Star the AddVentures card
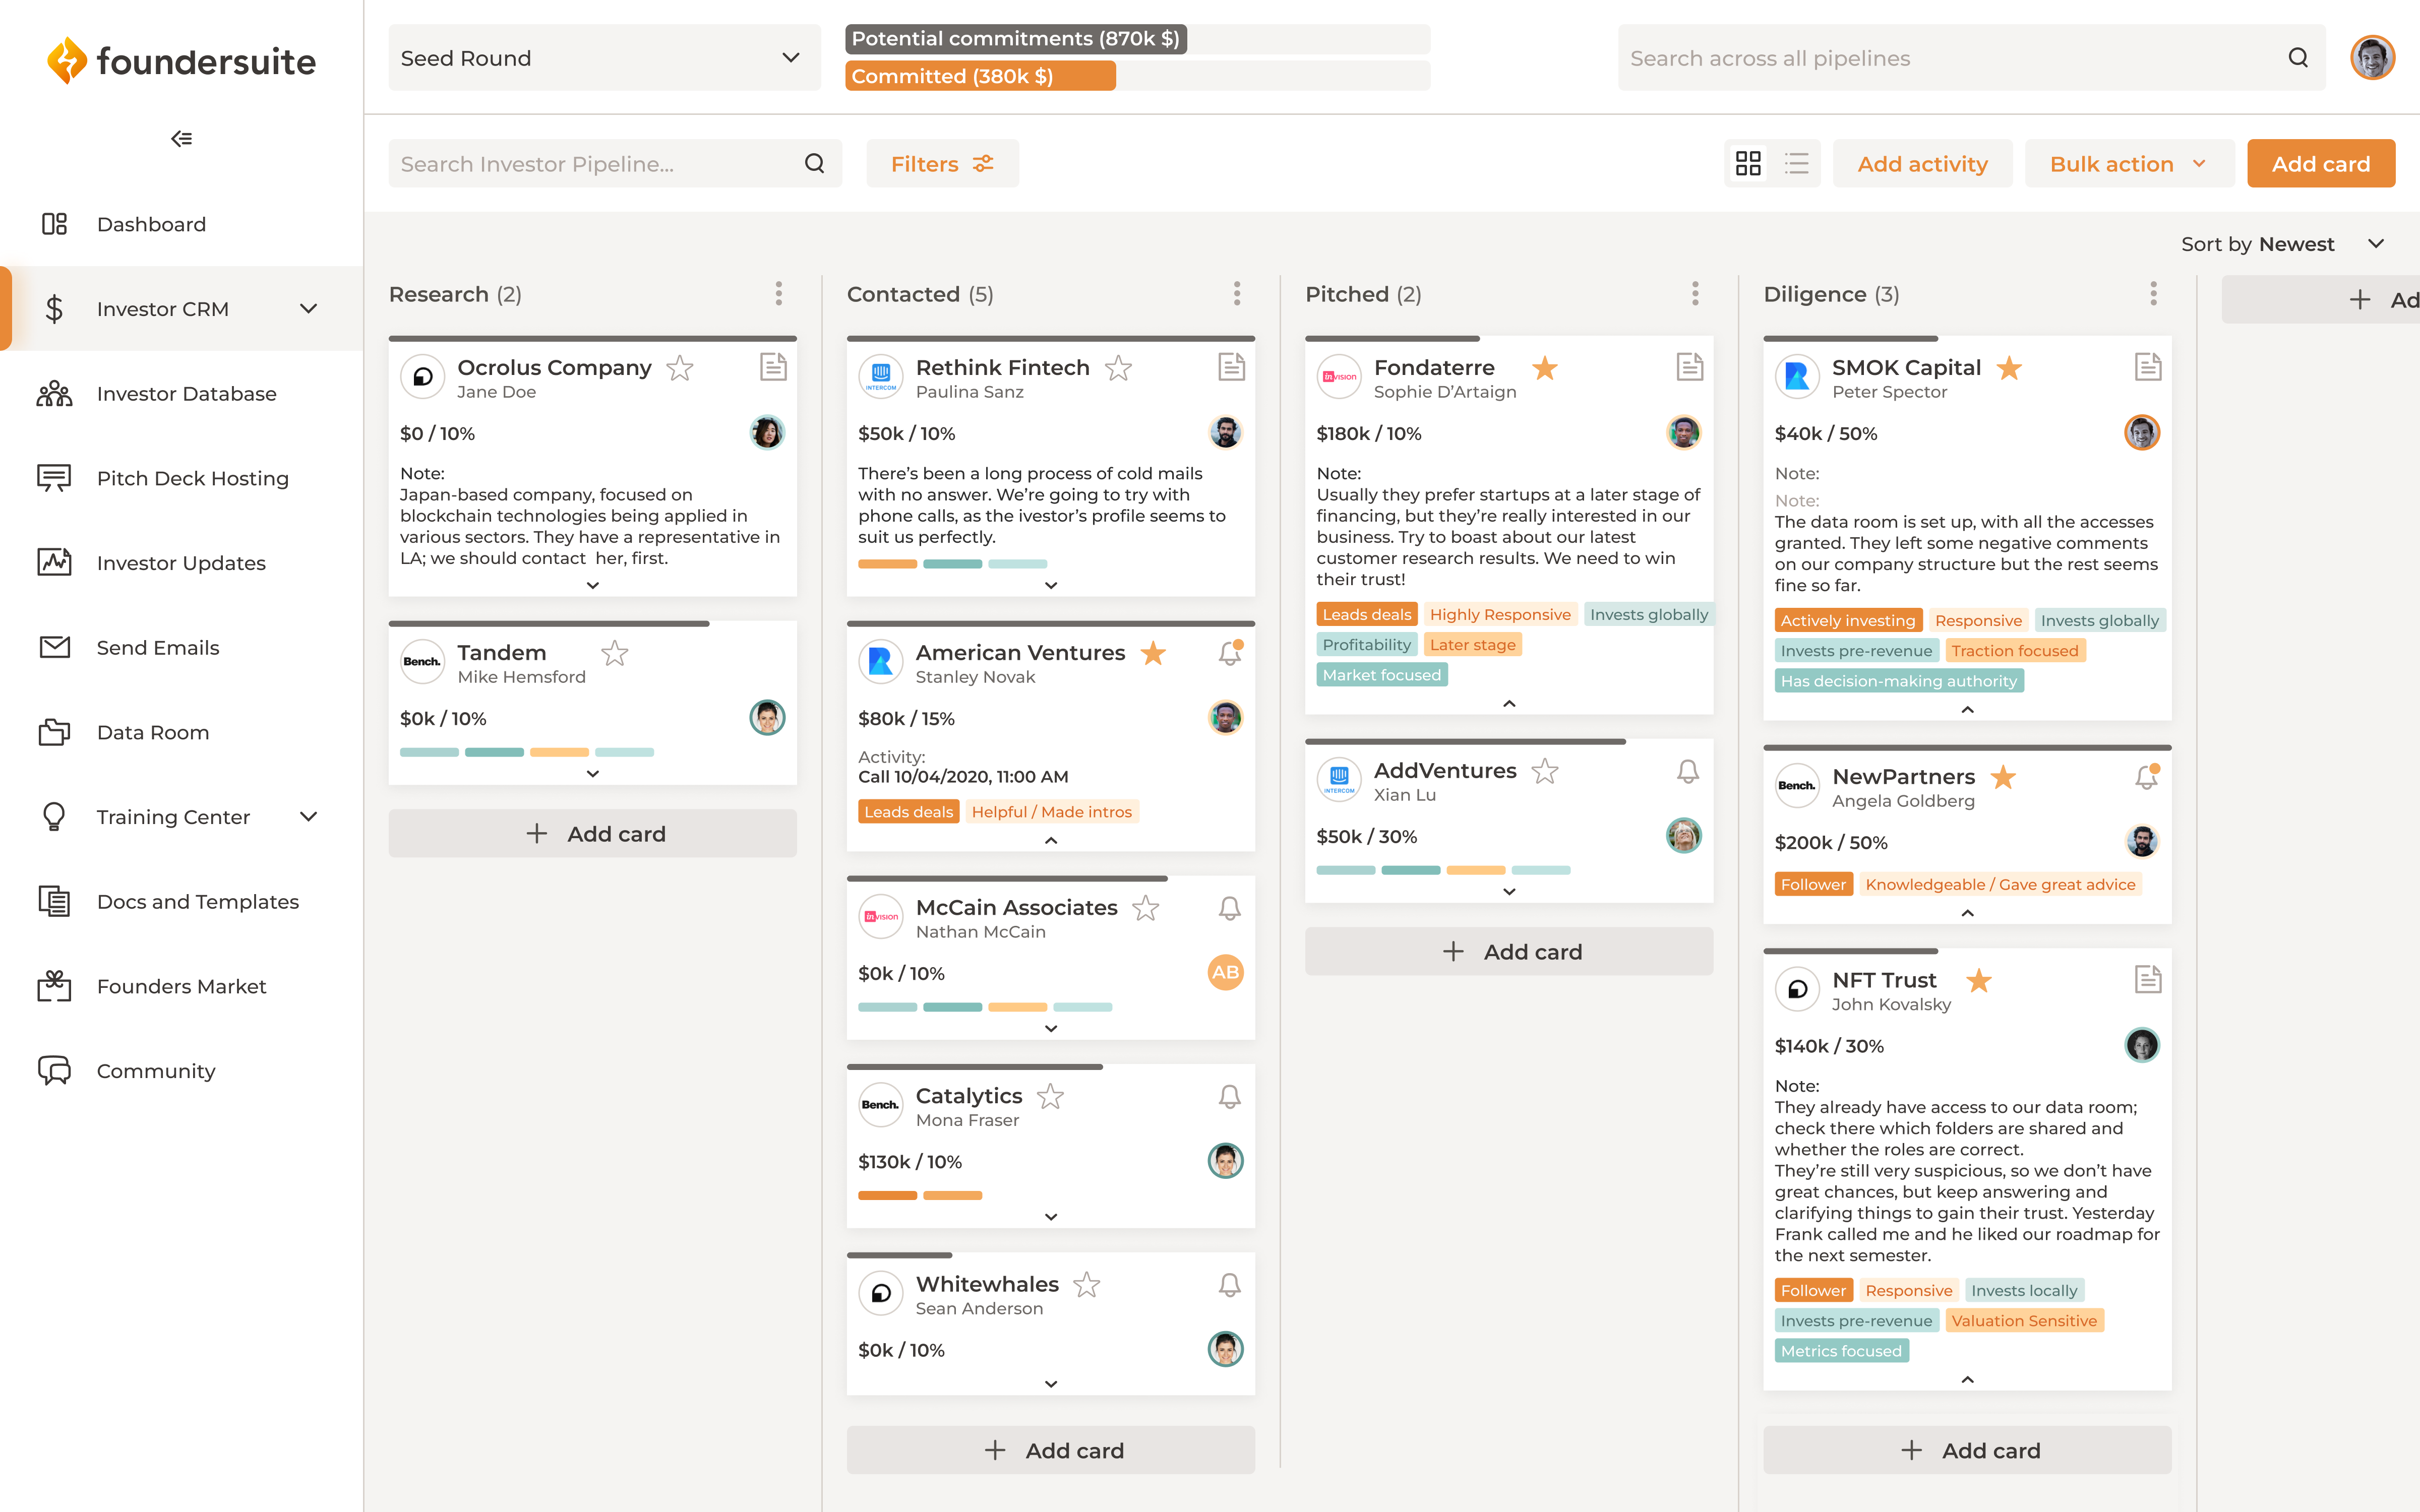 (1545, 771)
